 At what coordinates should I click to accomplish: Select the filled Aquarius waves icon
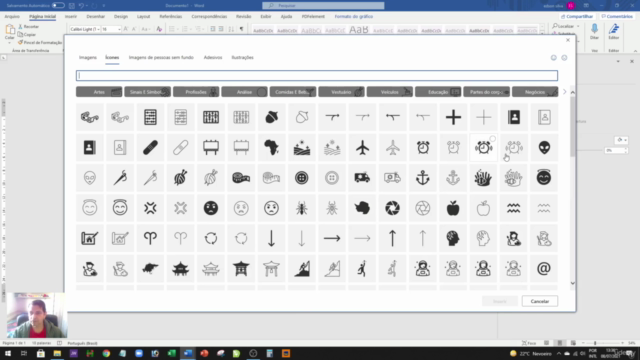[513, 208]
